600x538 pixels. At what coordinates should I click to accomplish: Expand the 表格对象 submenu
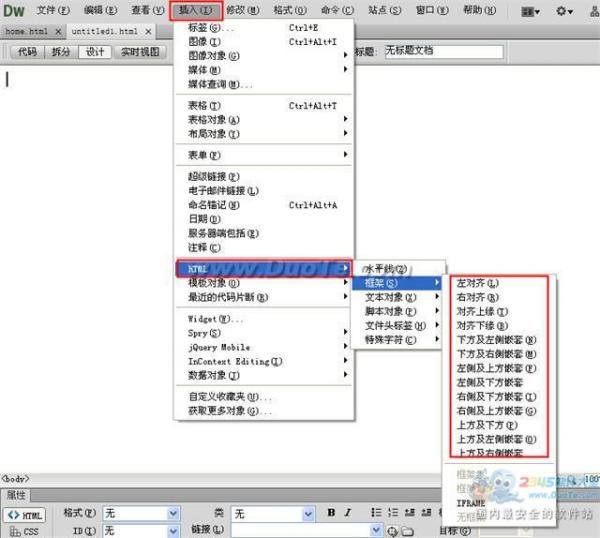point(265,120)
